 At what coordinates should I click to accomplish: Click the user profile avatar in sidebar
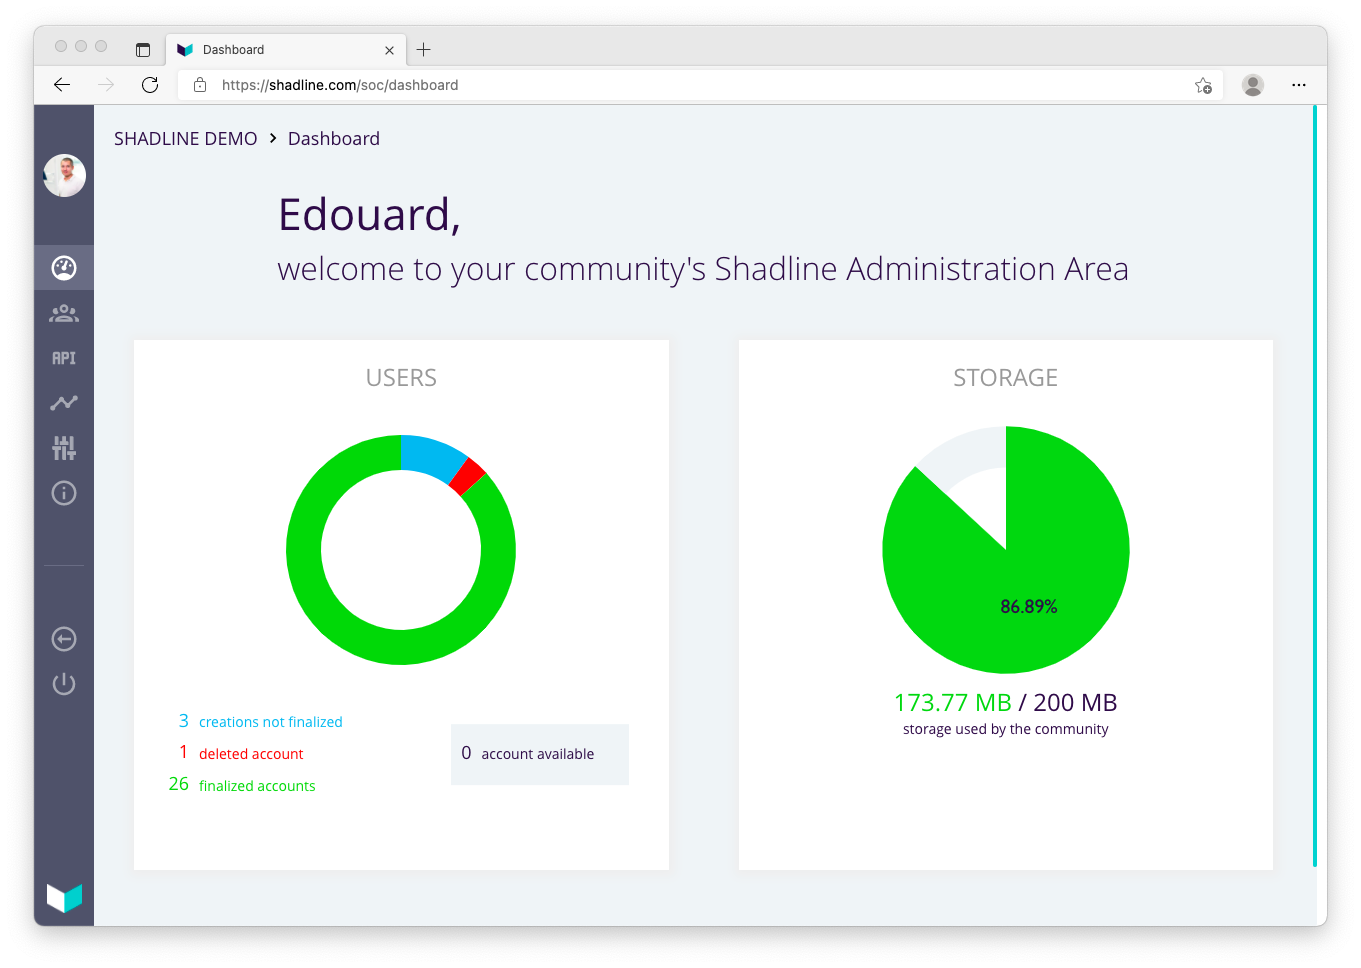point(65,176)
